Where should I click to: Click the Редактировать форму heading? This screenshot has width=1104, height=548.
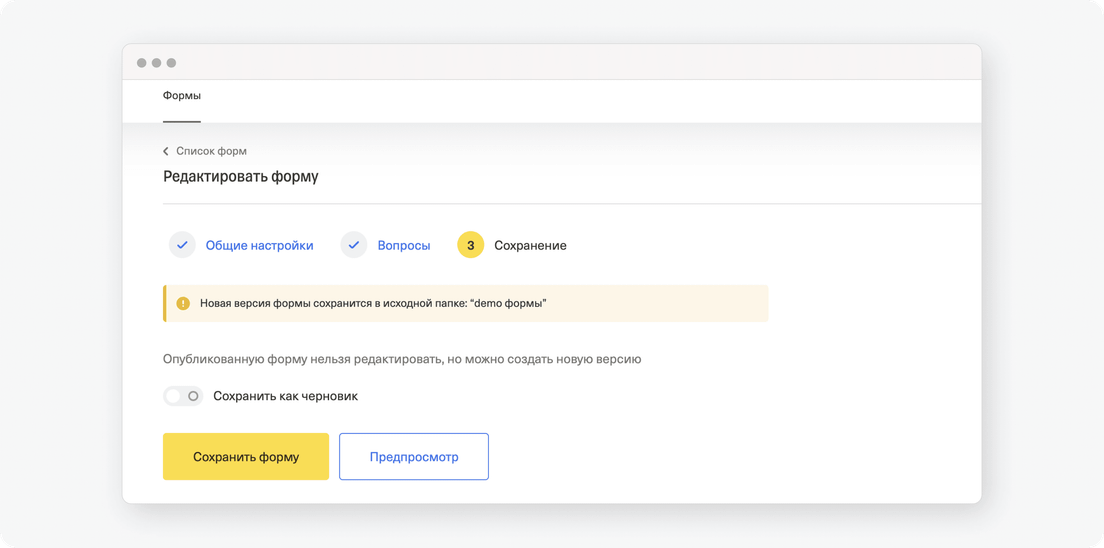[241, 177]
